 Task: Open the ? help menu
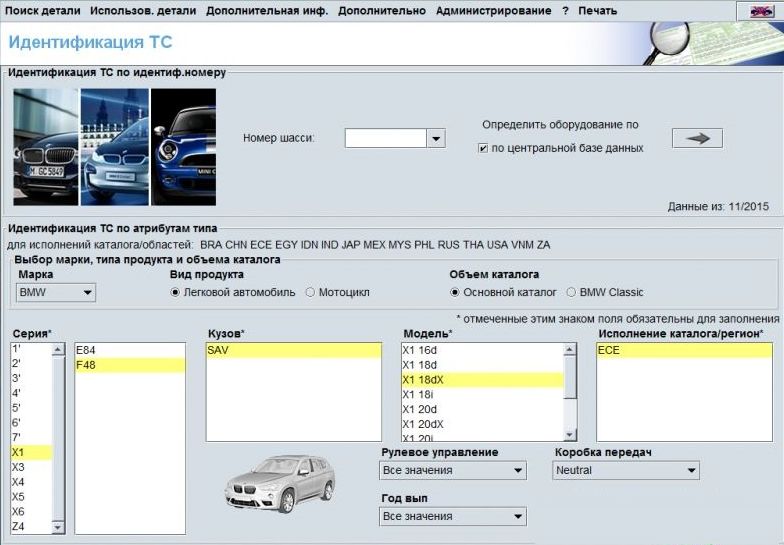click(565, 10)
